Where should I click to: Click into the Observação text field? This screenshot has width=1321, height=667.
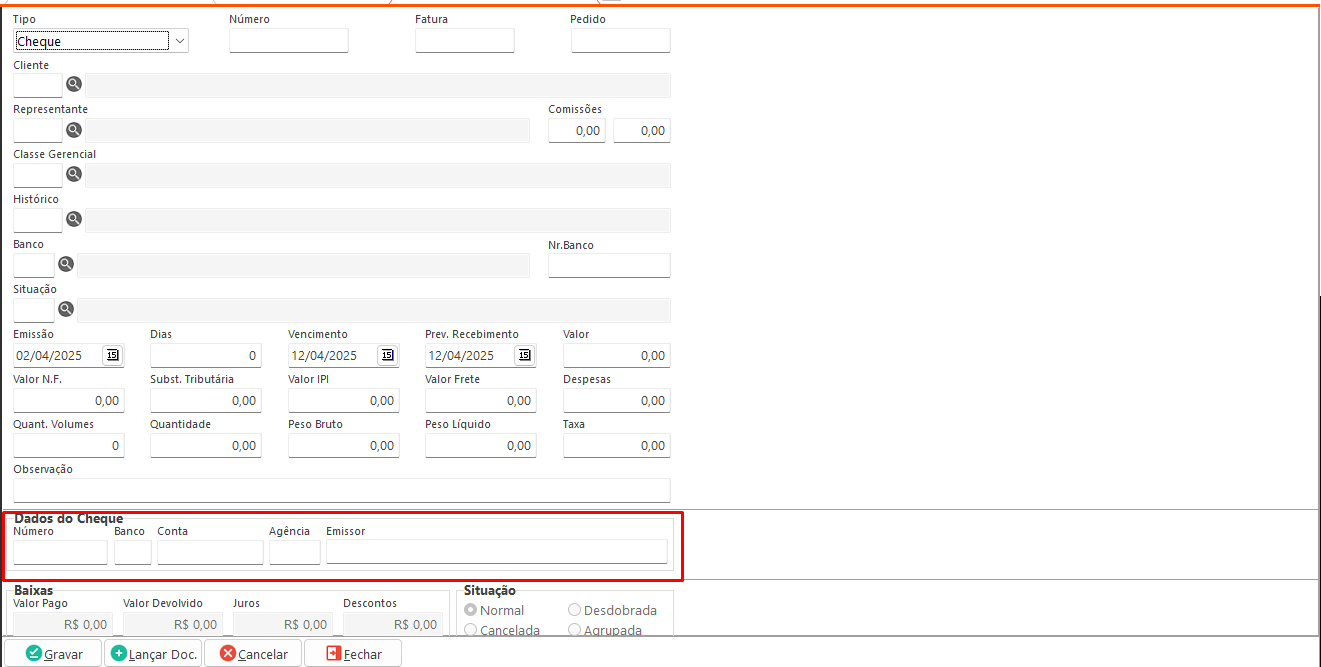click(x=341, y=490)
